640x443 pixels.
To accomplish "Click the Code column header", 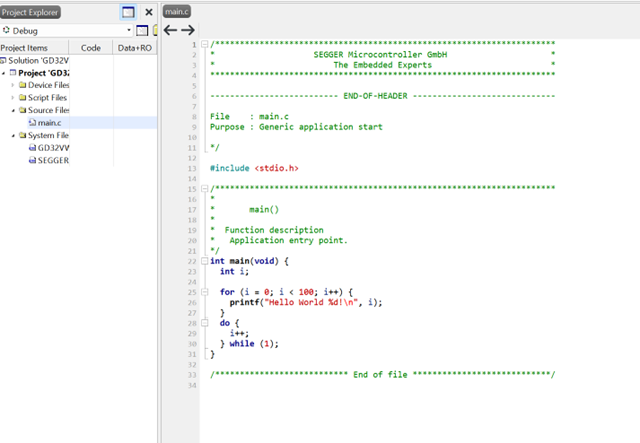I will (x=90, y=47).
